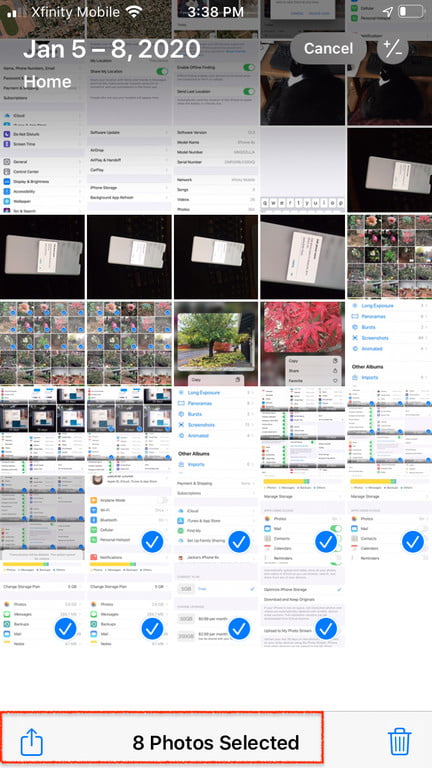Deselect the Optimize iPhone Storage screenshot checkmark
Screen dimensions: 432x768
point(326,628)
